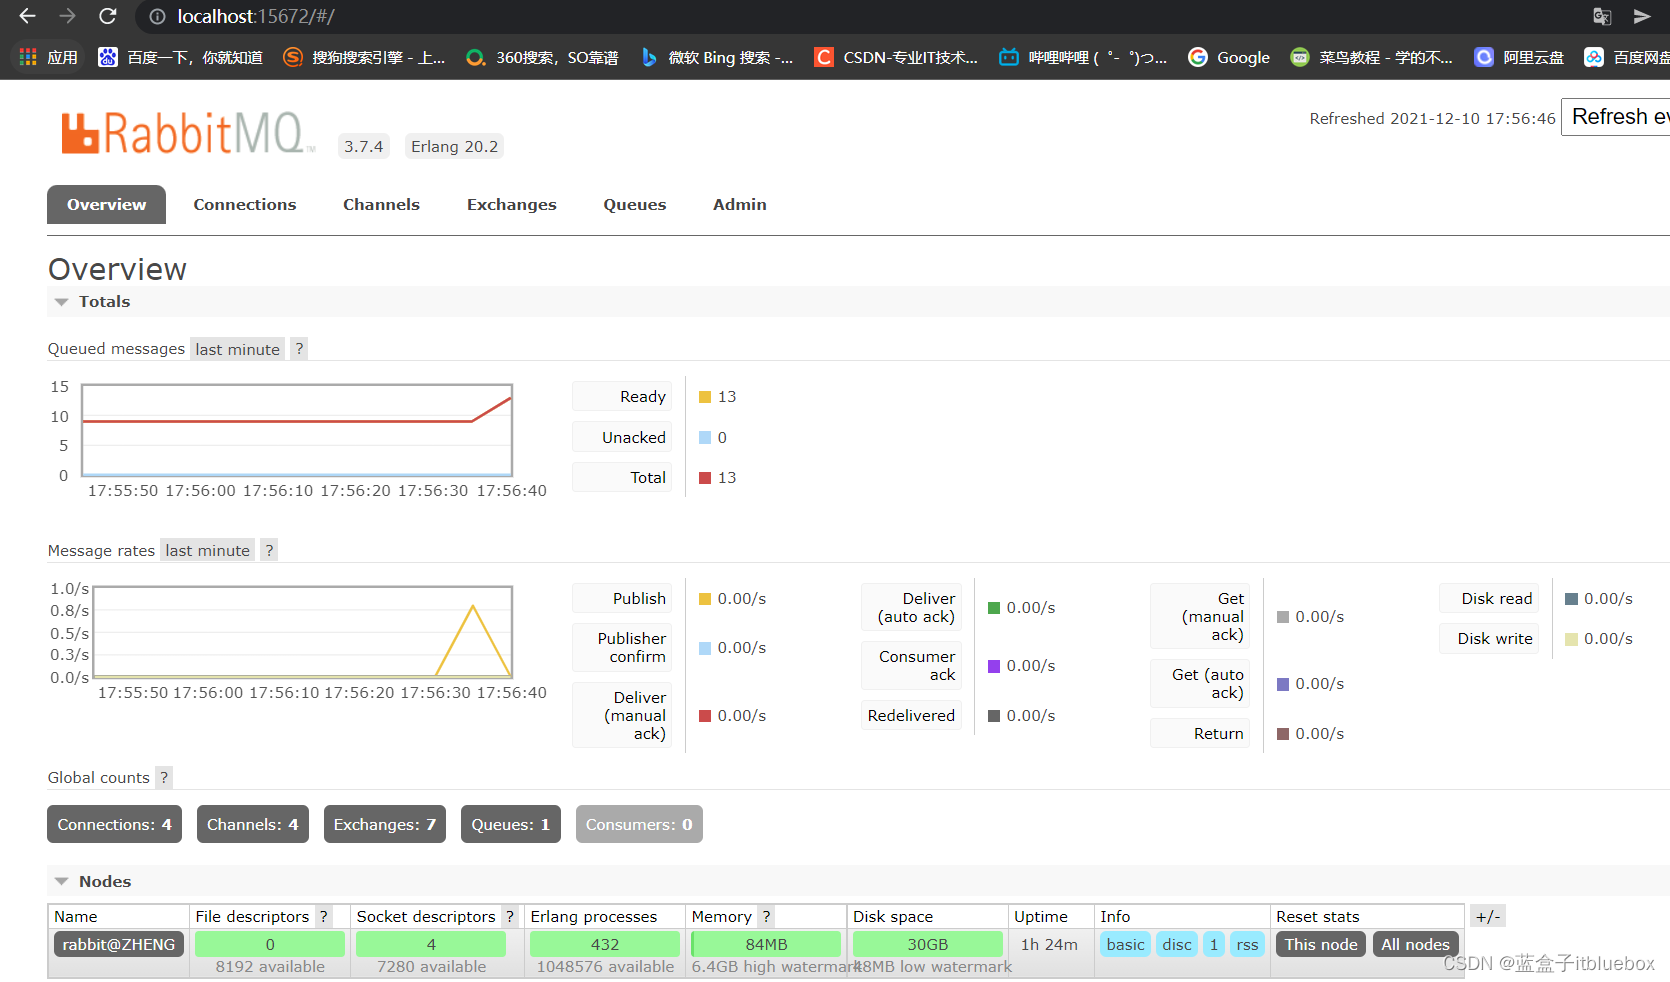Viewport: 1670px width, 982px height.
Task: Open the Sogou search bookmark
Action: [x=364, y=57]
